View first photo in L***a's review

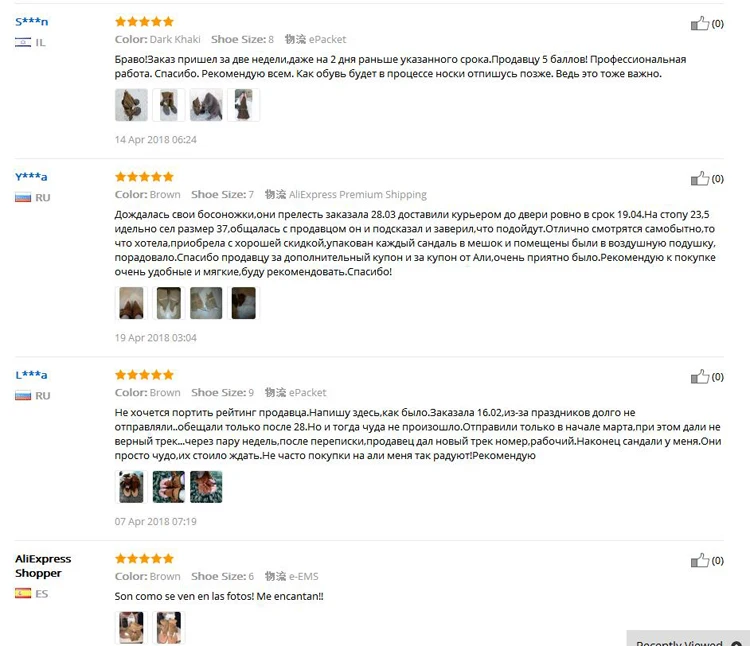(x=131, y=487)
